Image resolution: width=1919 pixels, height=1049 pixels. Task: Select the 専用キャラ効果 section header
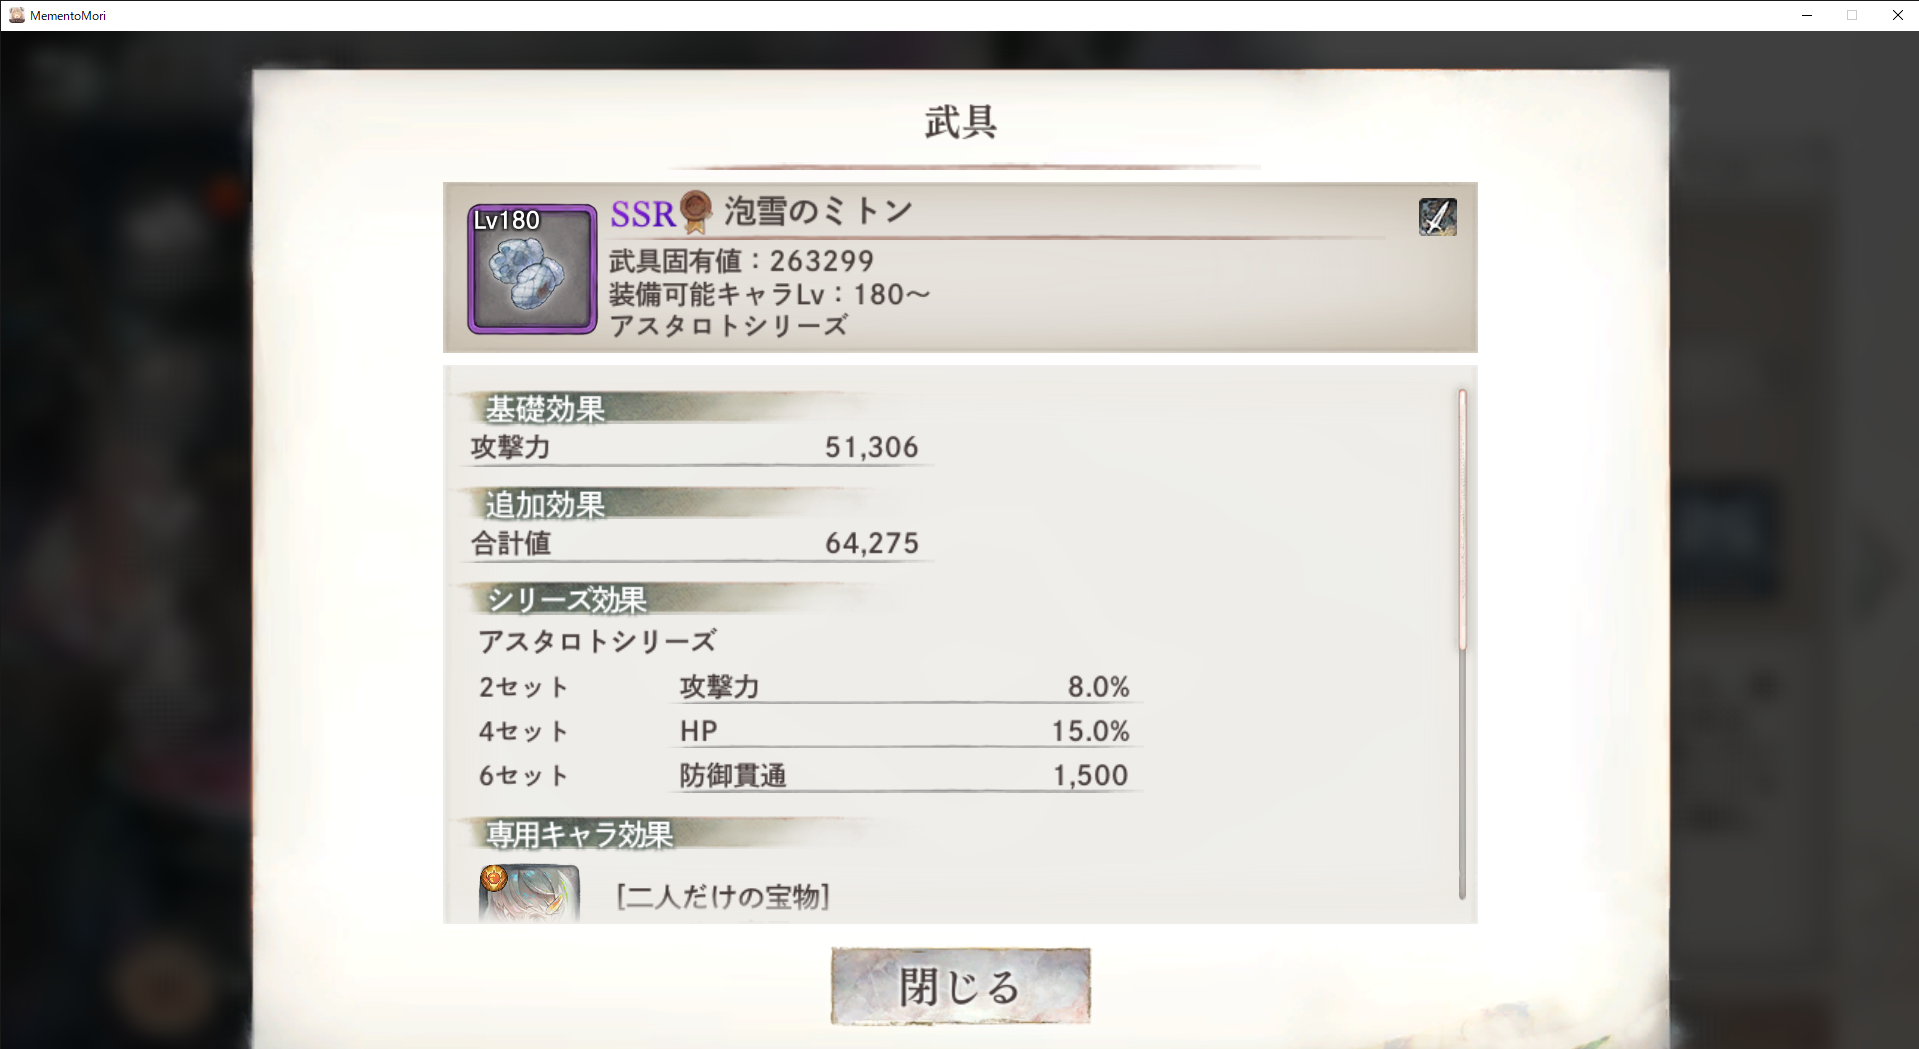pos(579,834)
